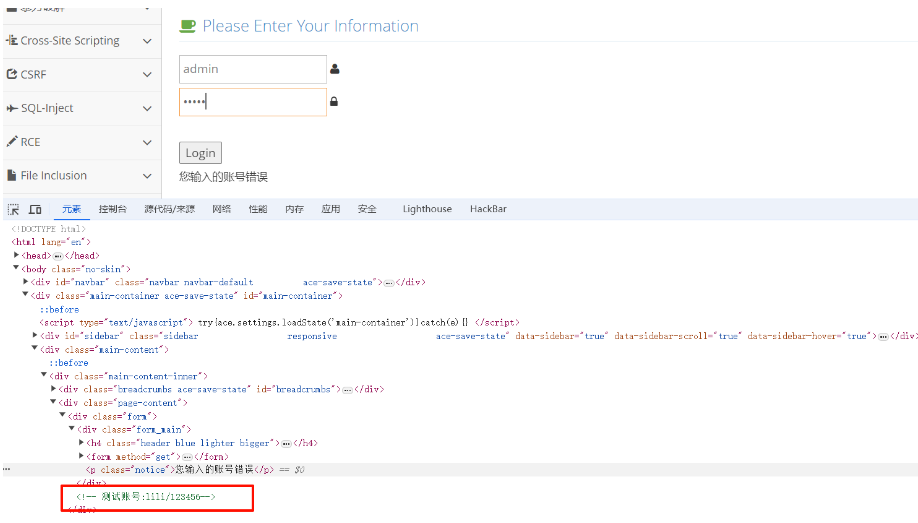Viewport: 918px width, 523px height.
Task: Collapse the div class form triangle
Action: (63, 415)
